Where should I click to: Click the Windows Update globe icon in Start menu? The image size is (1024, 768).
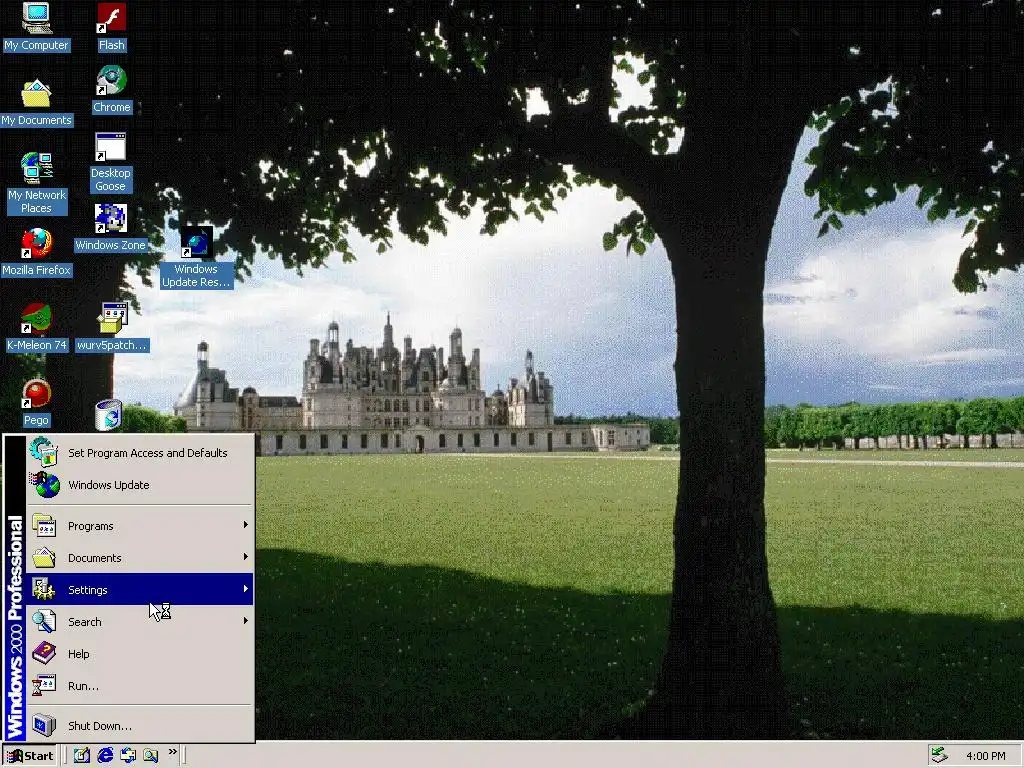pos(46,485)
